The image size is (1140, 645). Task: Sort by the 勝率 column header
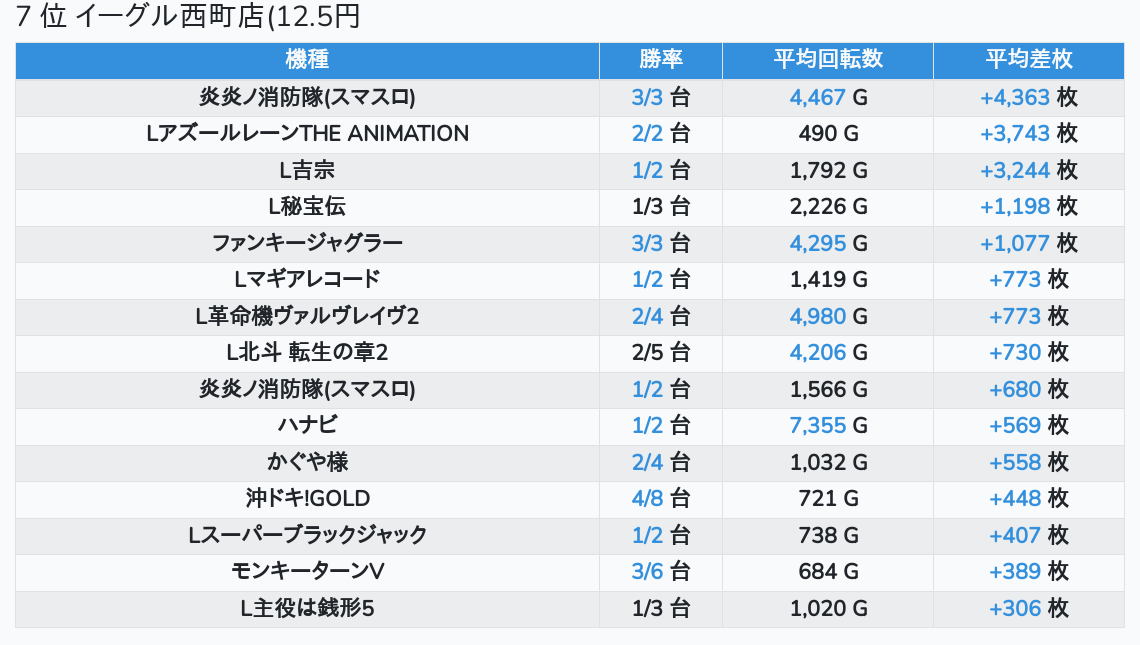point(661,60)
